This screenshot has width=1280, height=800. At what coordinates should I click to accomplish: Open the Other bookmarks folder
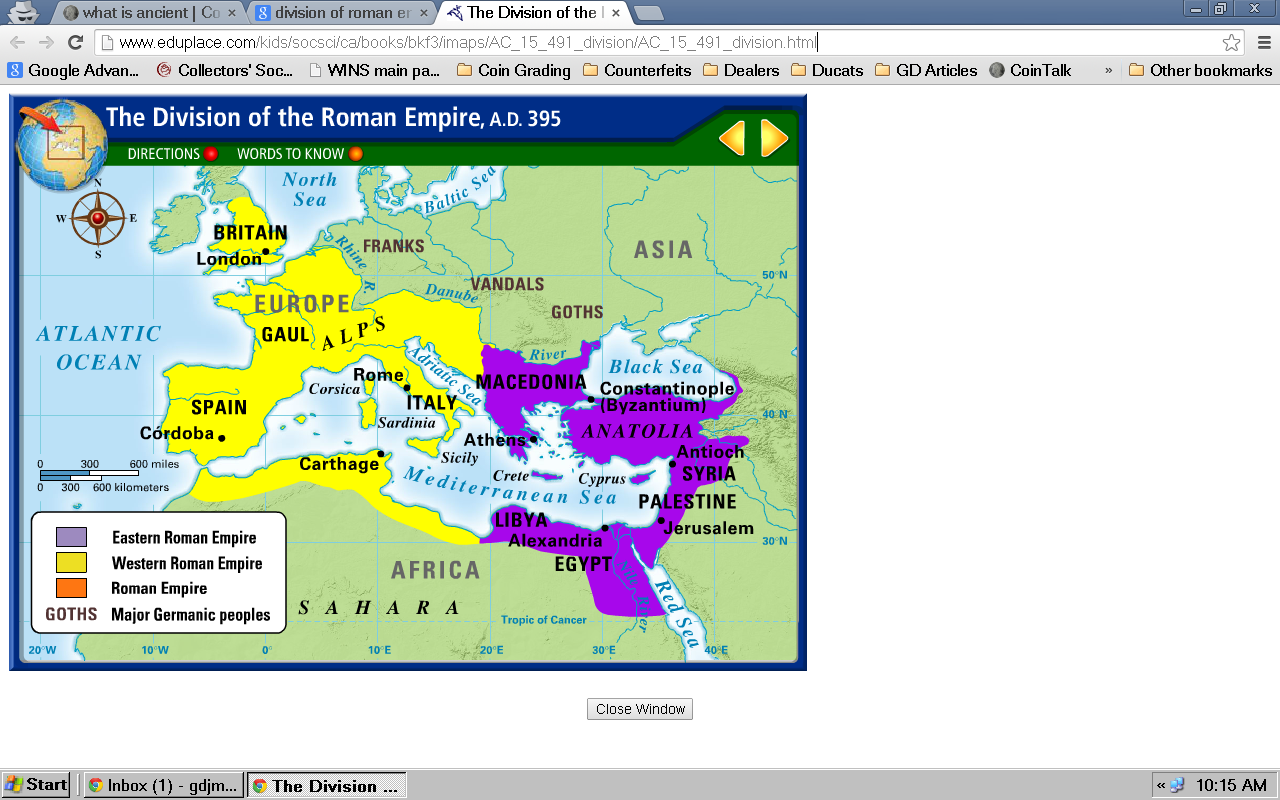tap(1200, 70)
